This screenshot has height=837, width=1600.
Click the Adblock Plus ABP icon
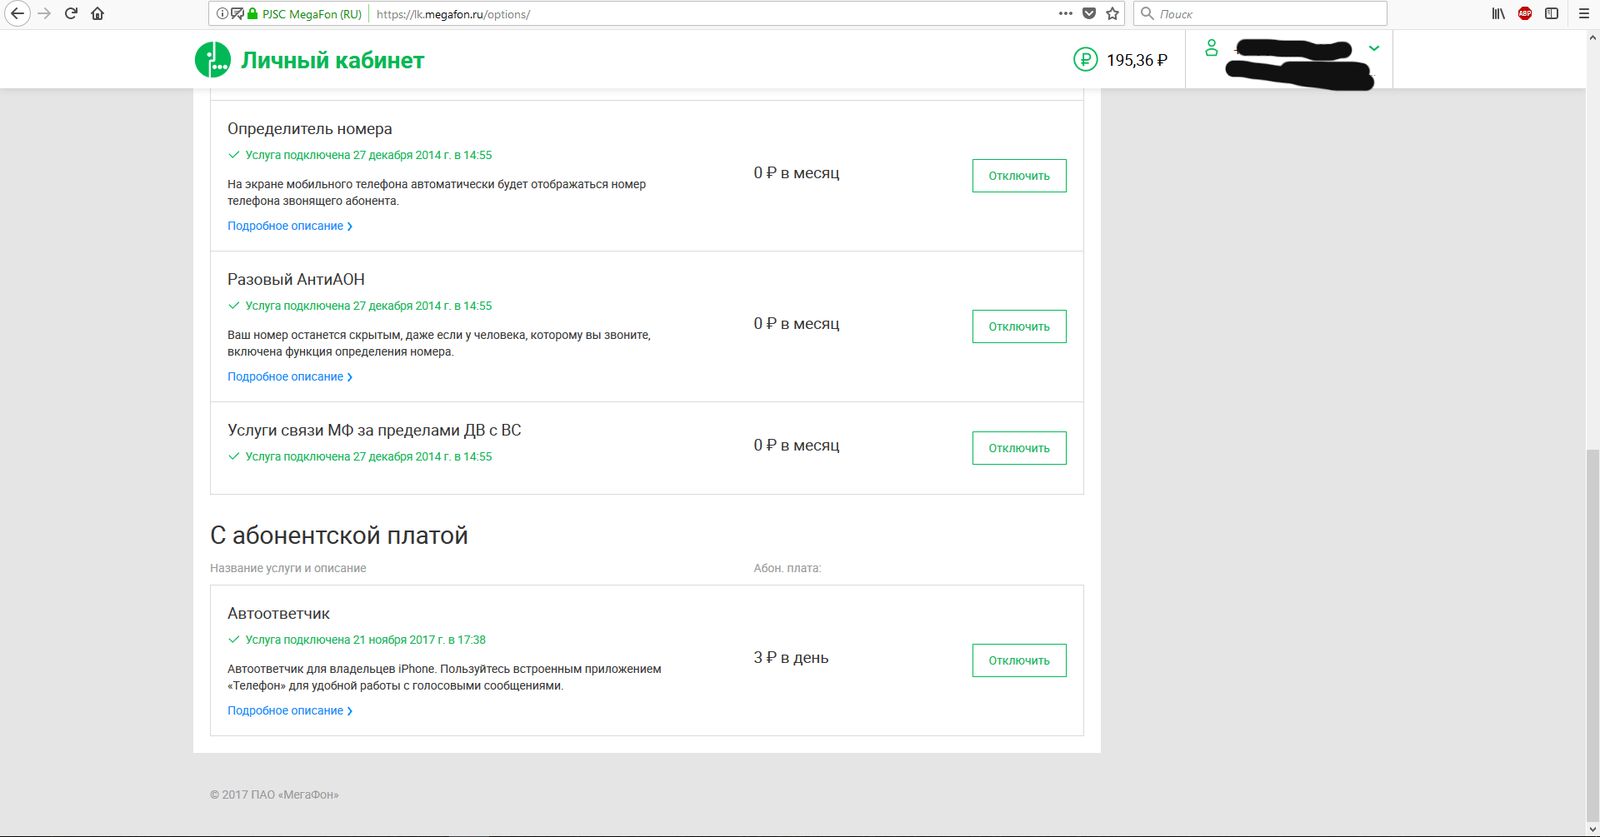click(x=1525, y=14)
